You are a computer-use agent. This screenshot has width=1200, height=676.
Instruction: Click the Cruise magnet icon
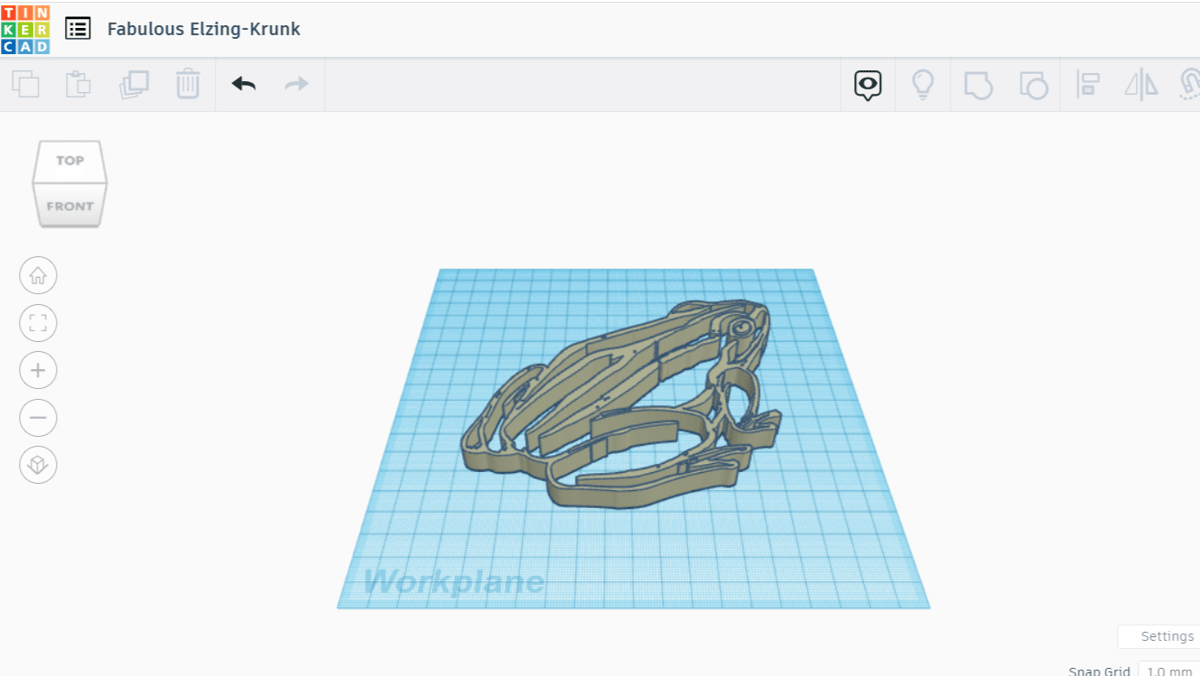click(x=1189, y=85)
